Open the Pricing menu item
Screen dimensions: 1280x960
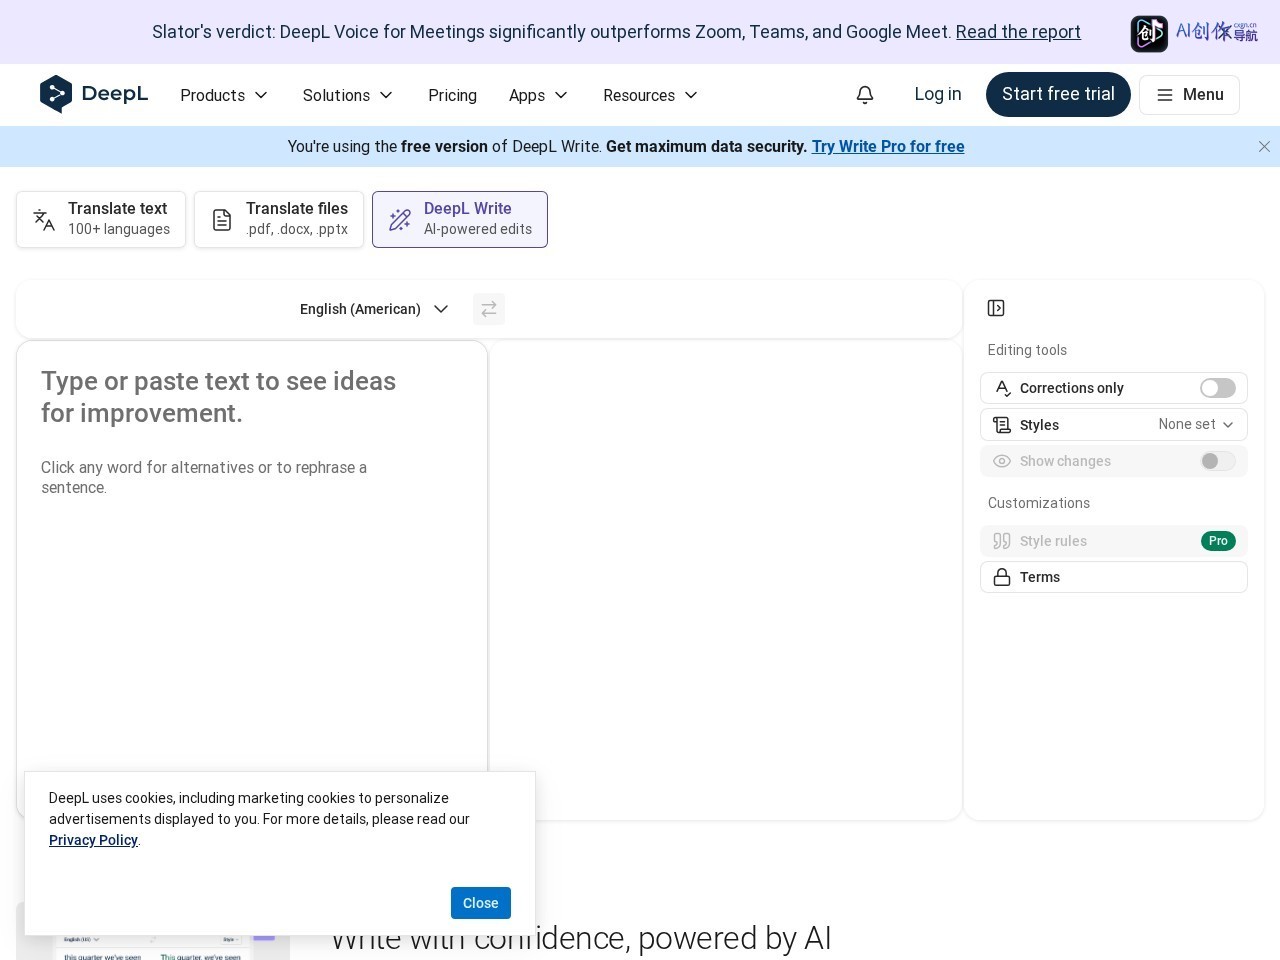(x=452, y=95)
